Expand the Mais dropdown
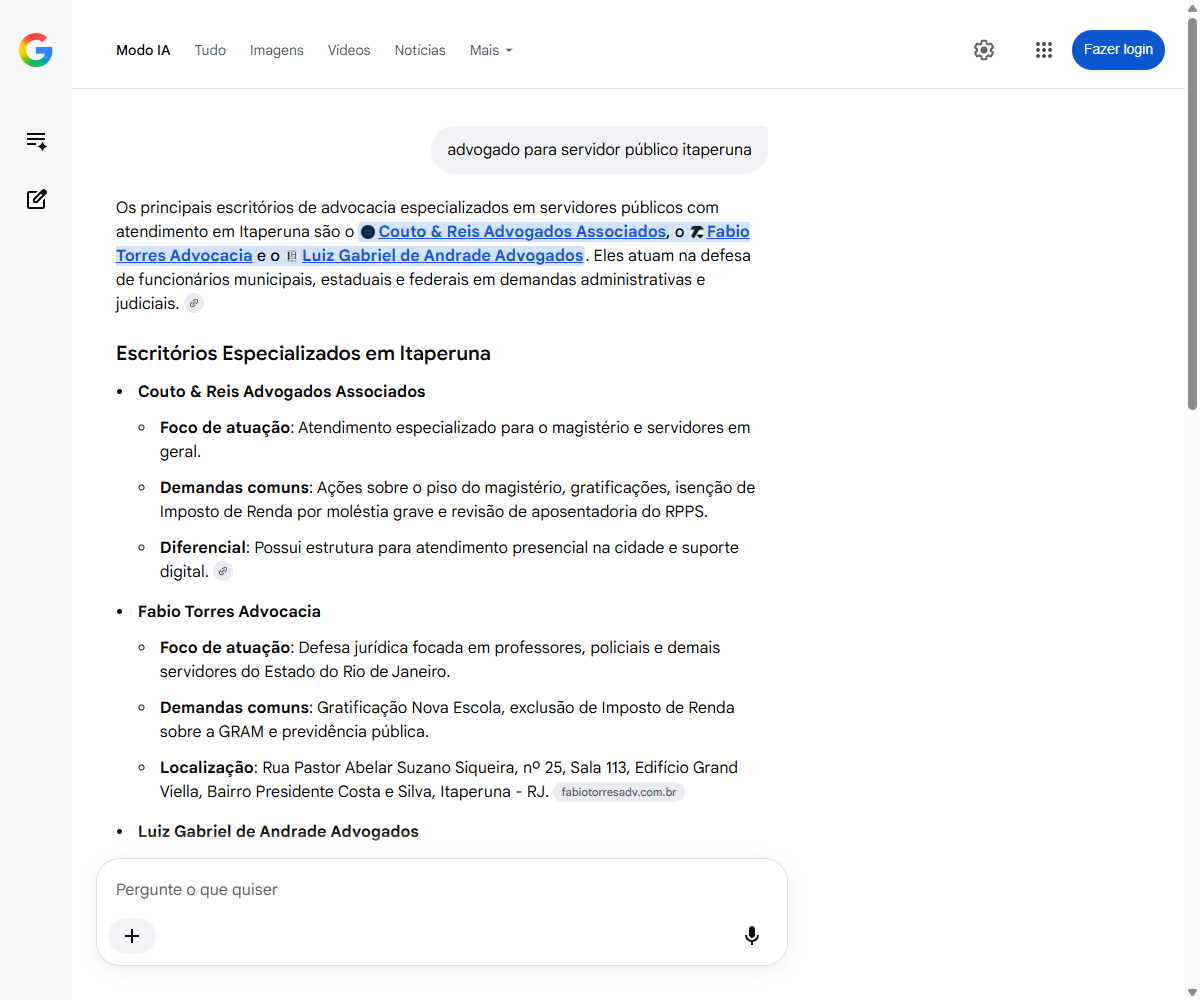The image size is (1200, 1000). [x=491, y=50]
